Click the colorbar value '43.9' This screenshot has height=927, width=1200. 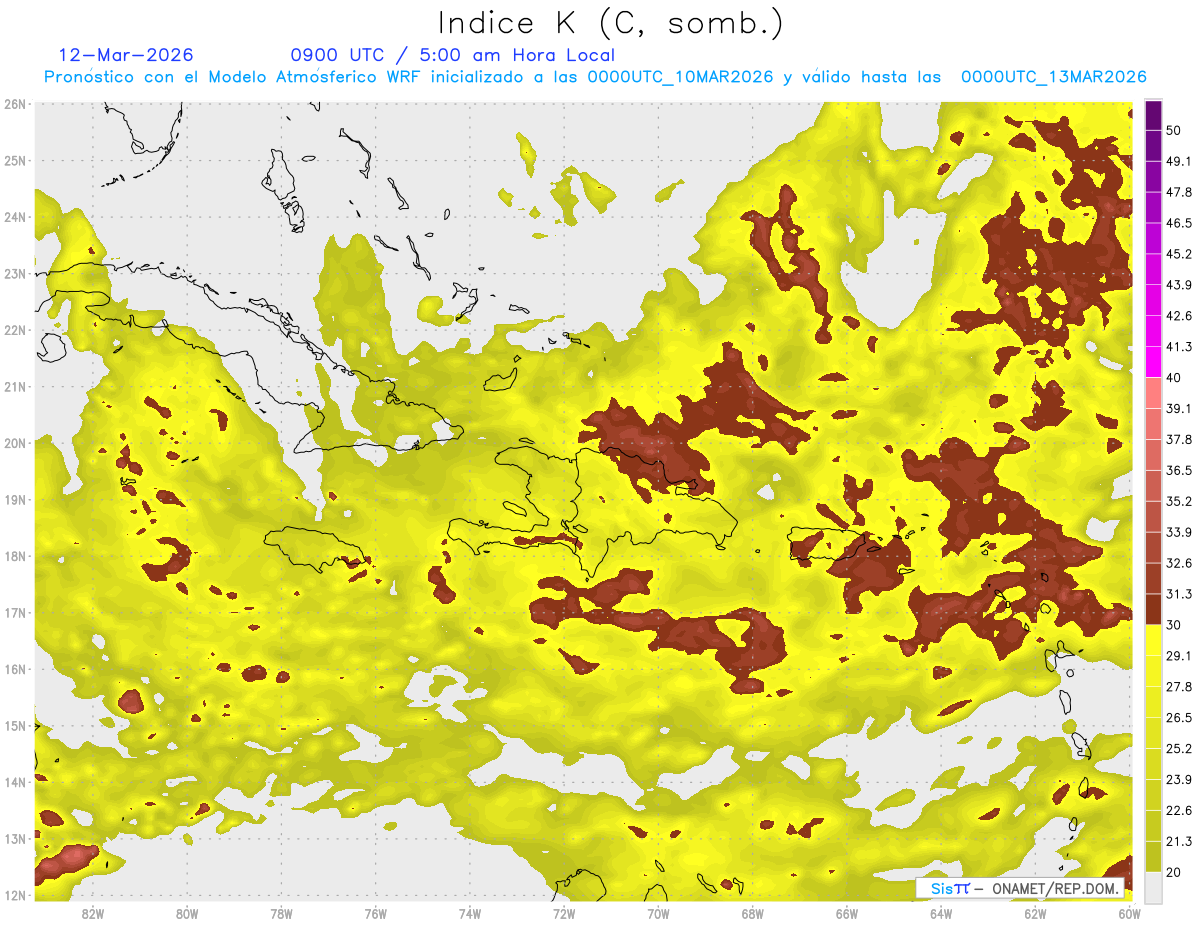click(x=1179, y=285)
